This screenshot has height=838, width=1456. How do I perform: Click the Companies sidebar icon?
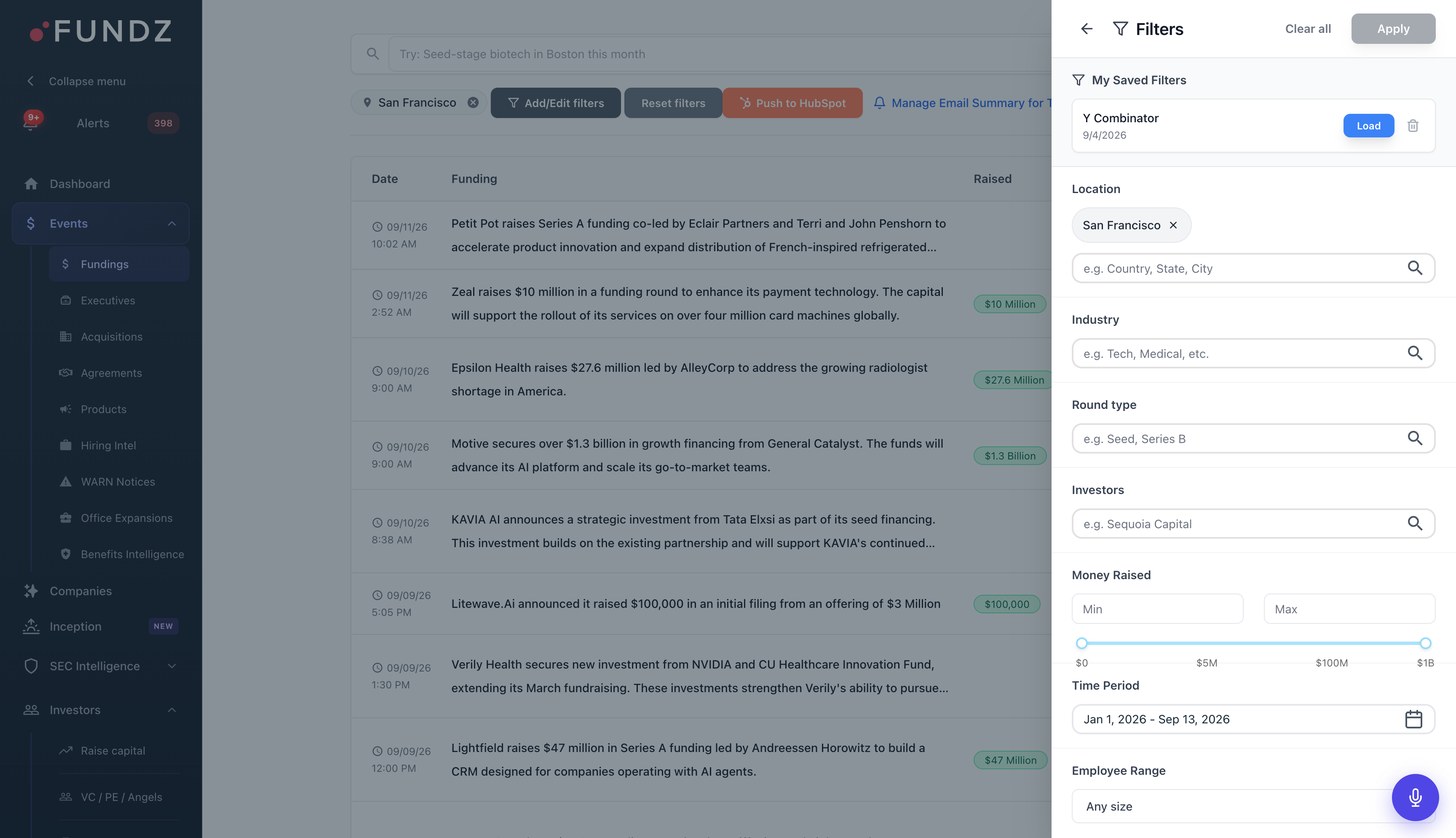click(31, 591)
